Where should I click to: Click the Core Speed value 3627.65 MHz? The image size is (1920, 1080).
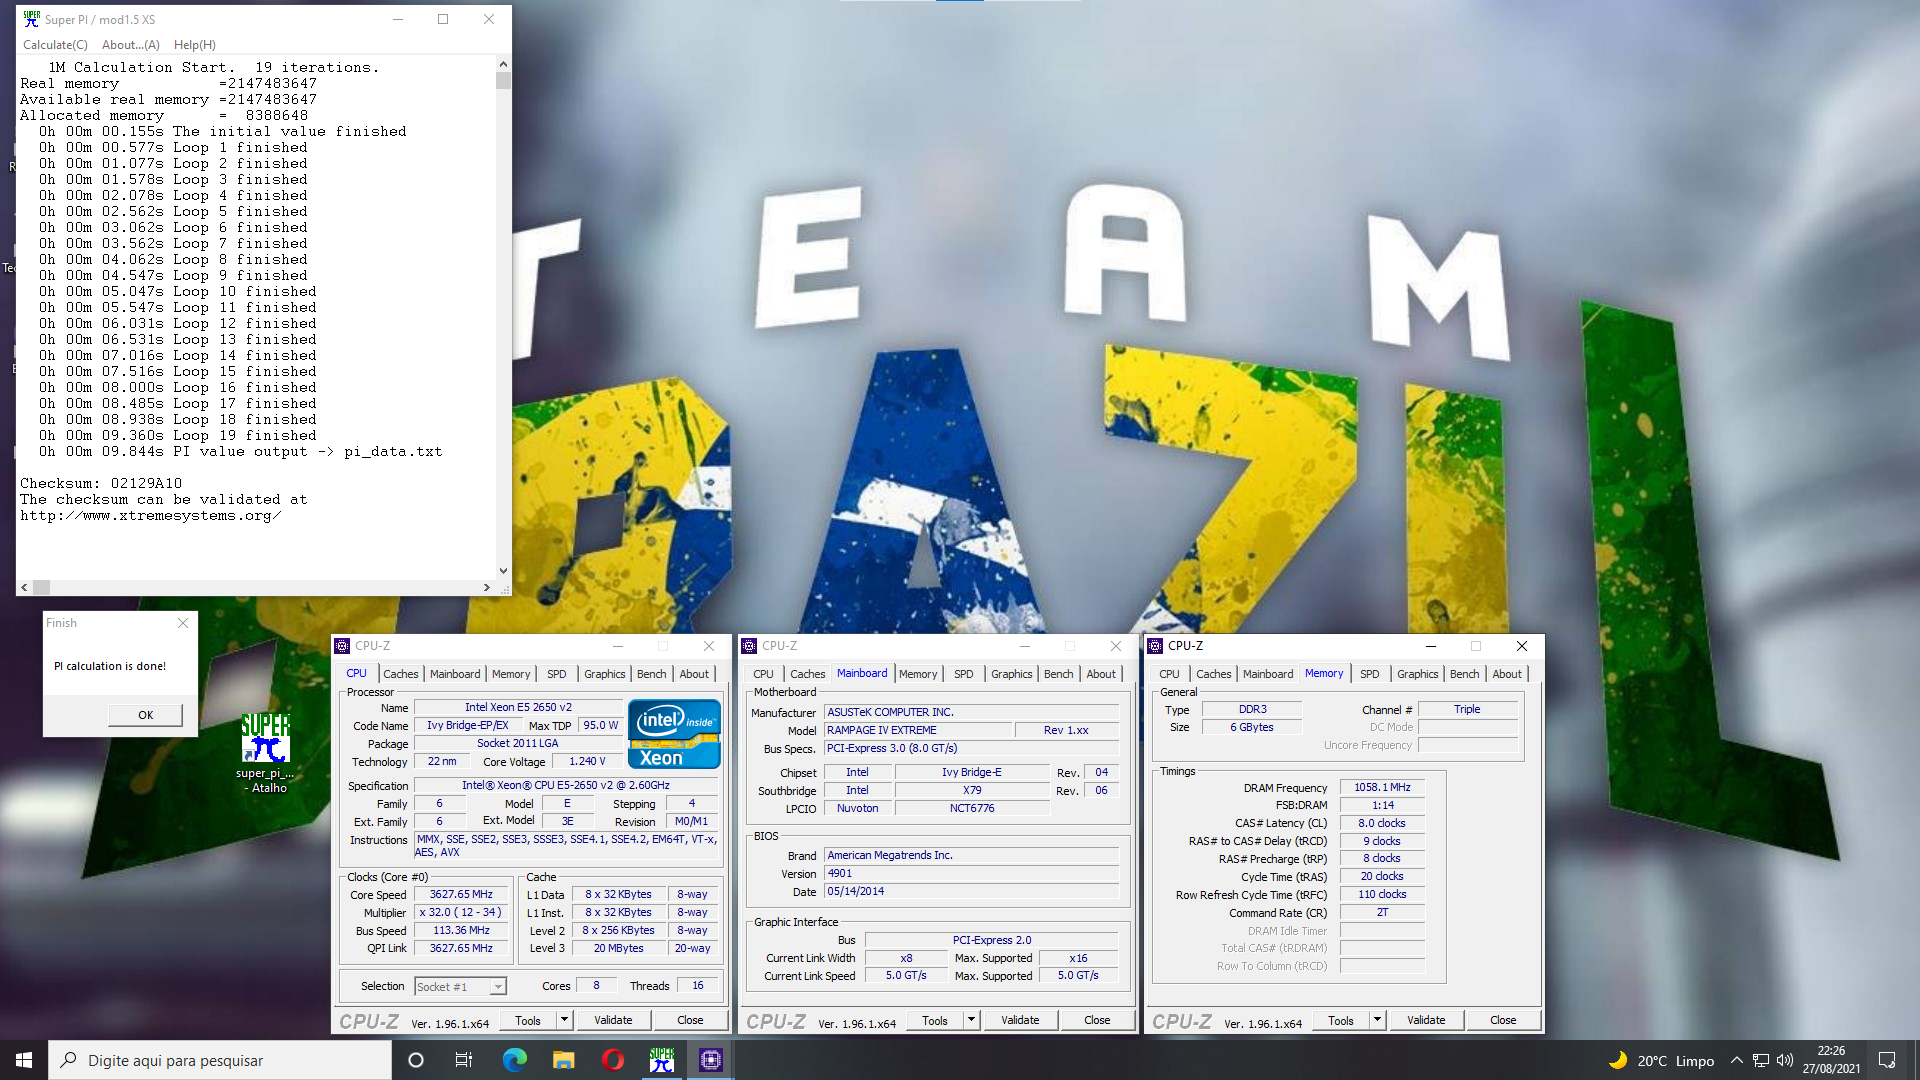tap(461, 895)
